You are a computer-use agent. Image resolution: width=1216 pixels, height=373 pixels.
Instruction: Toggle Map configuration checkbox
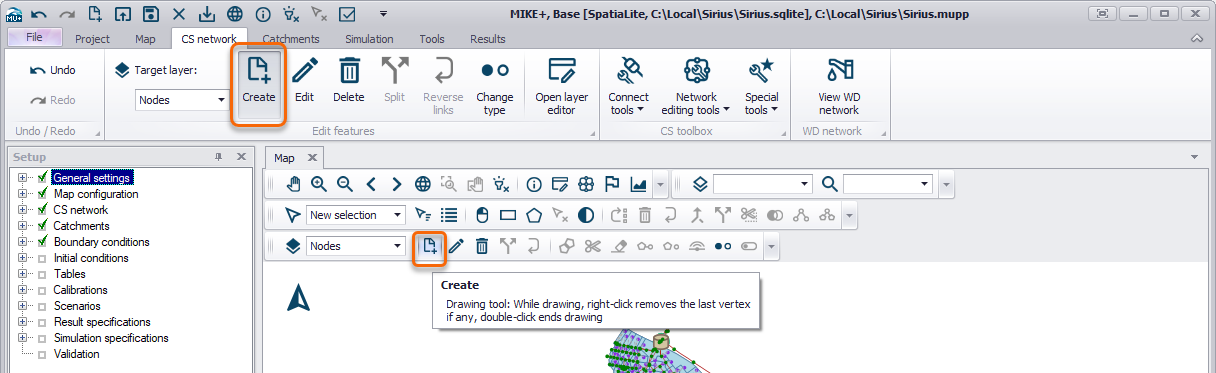[x=42, y=194]
